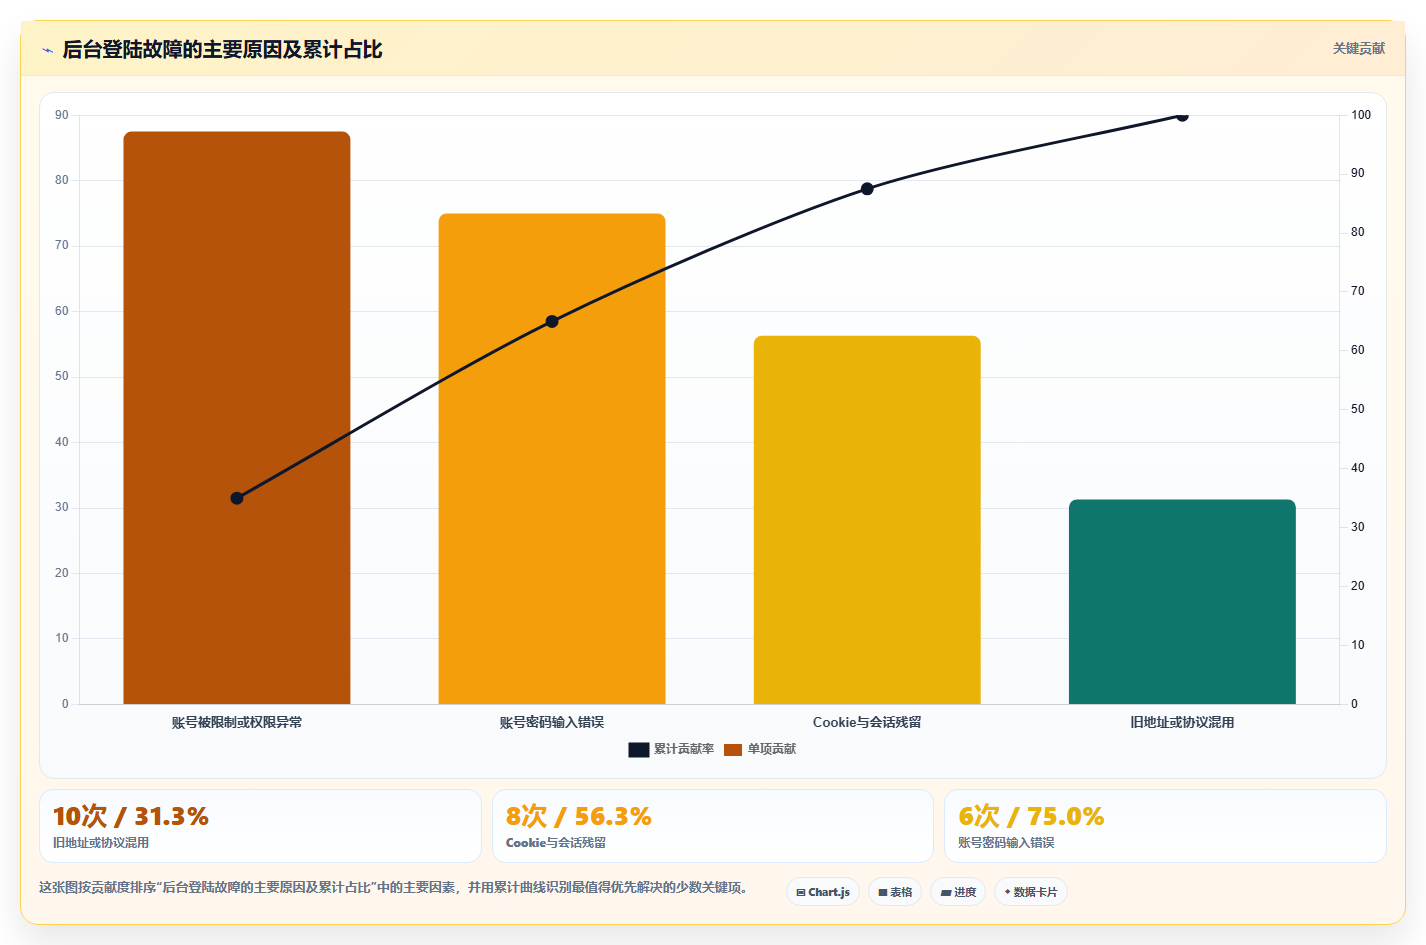Image resolution: width=1426 pixels, height=945 pixels.
Task: Click the cumulative line point at 100
Action: point(1182,116)
